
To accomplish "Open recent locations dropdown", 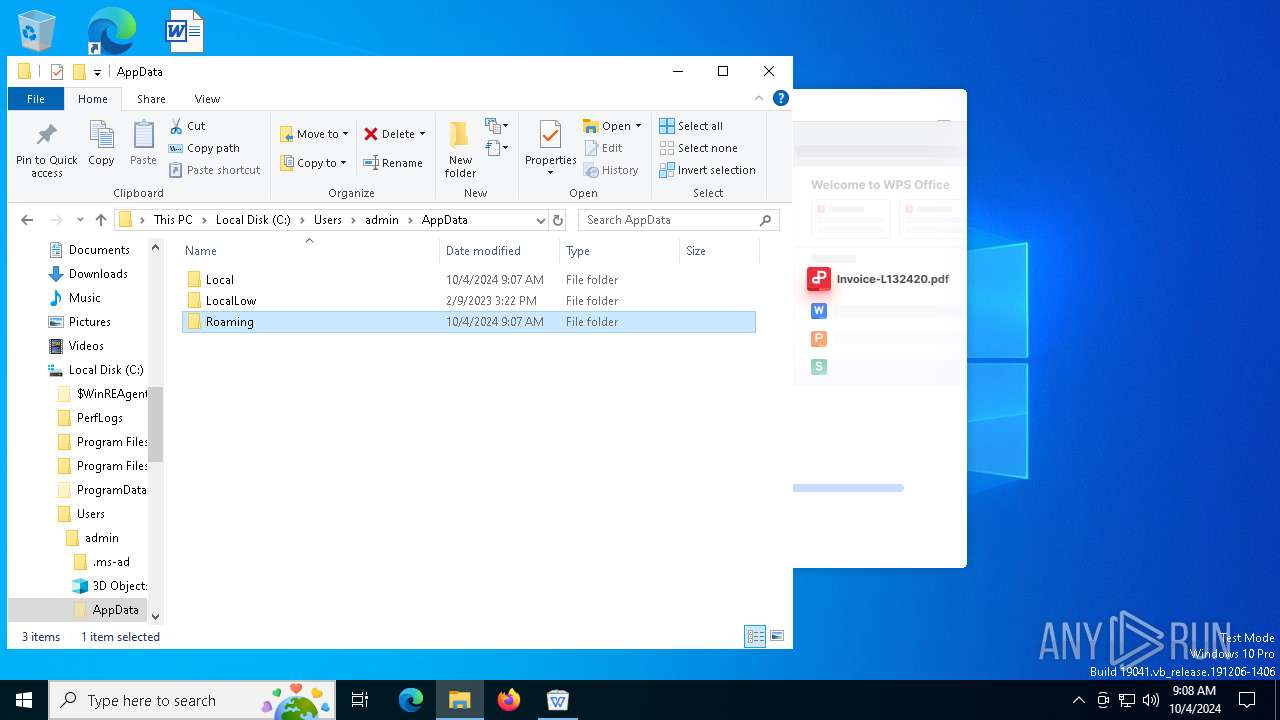I will 80,220.
